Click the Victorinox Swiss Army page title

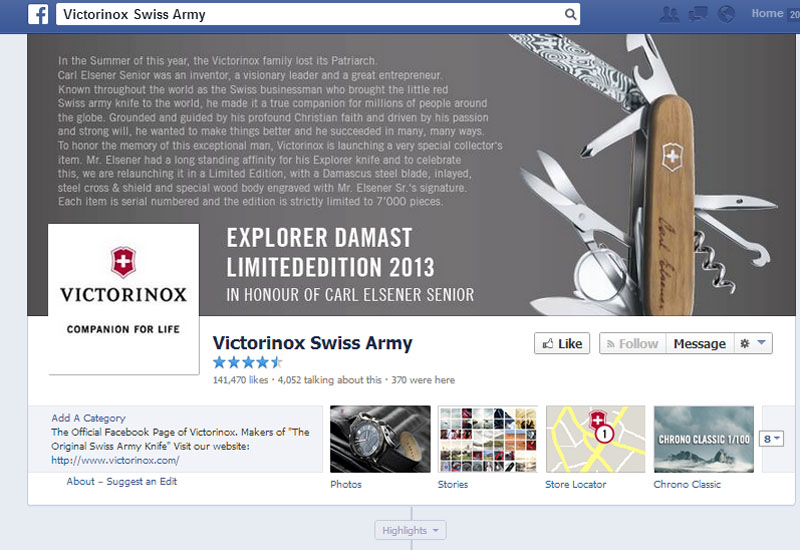[x=312, y=343]
